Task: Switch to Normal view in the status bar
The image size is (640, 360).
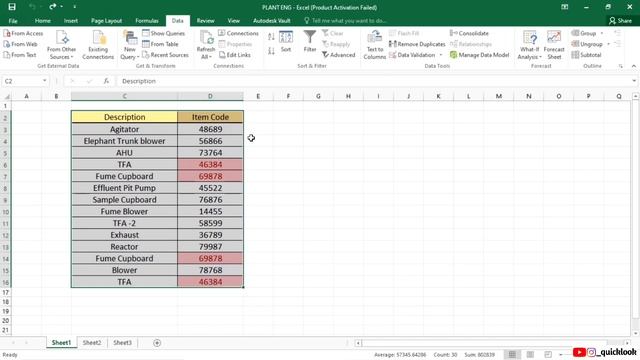Action: pyautogui.click(x=512, y=354)
